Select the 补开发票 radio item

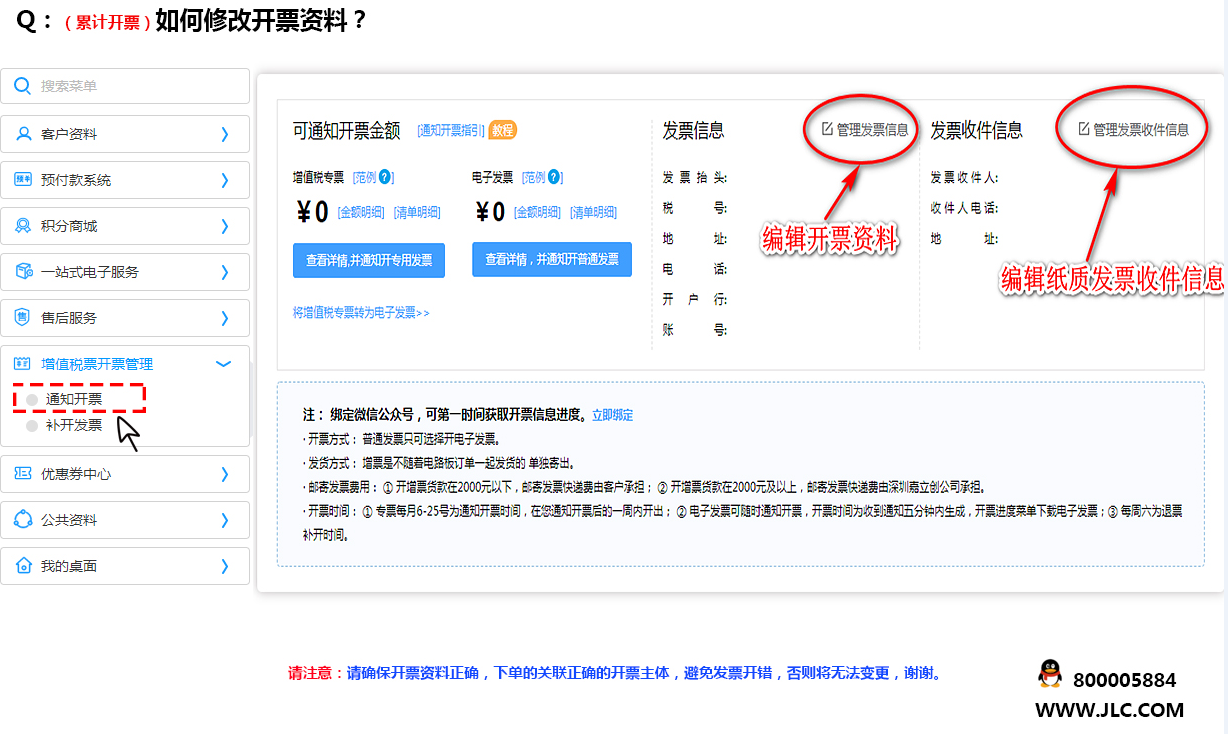pyautogui.click(x=32, y=425)
